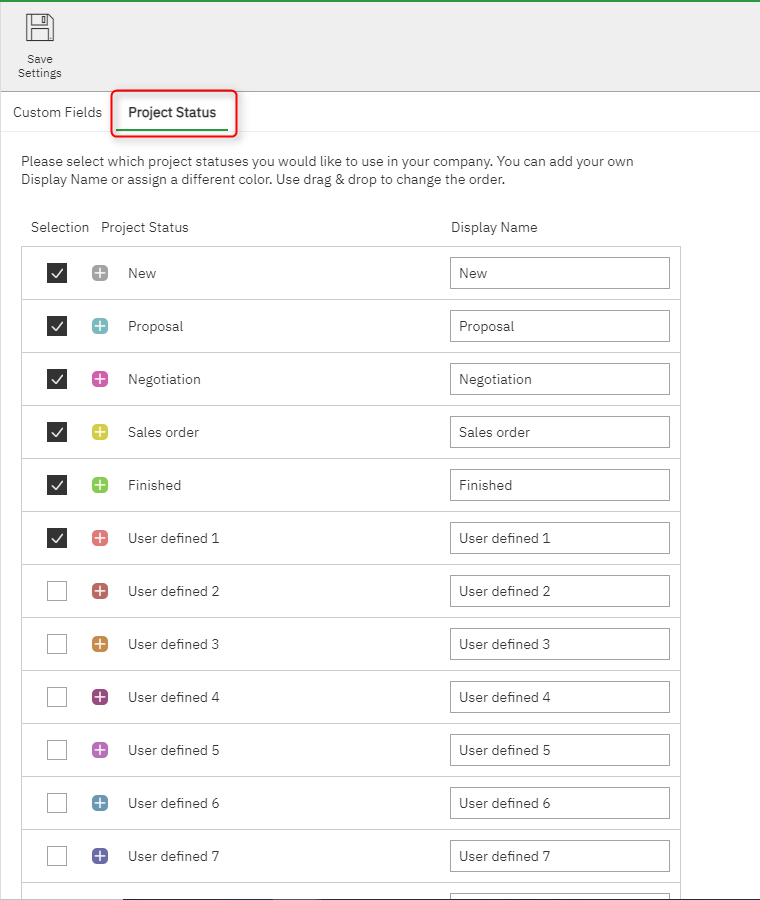Click the Save Settings floppy disk icon
Viewport: 760px width, 900px height.
pos(40,28)
